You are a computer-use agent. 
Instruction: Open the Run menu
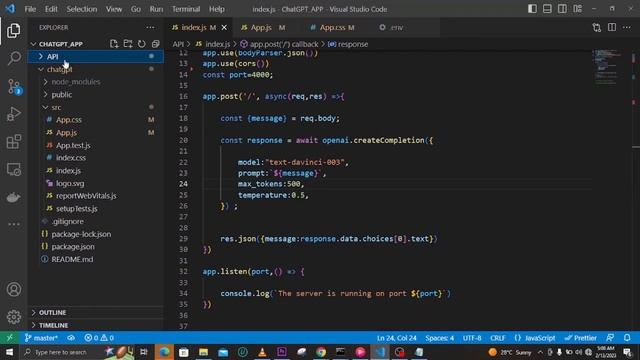point(156,9)
